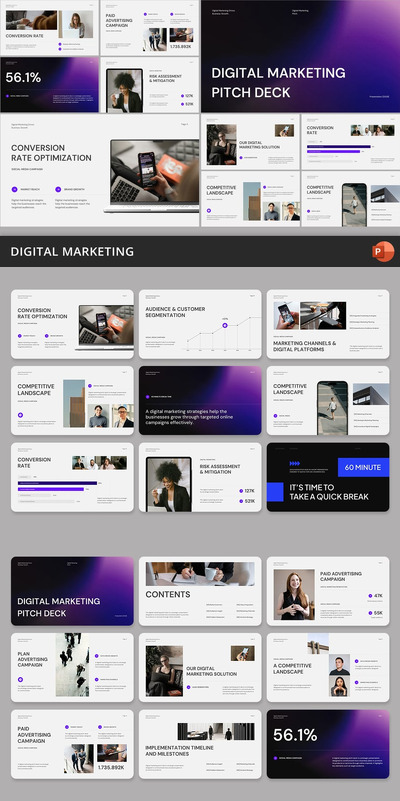Click the purple bullet beside 55K
Screen dimensions: 400x801
tap(370, 612)
